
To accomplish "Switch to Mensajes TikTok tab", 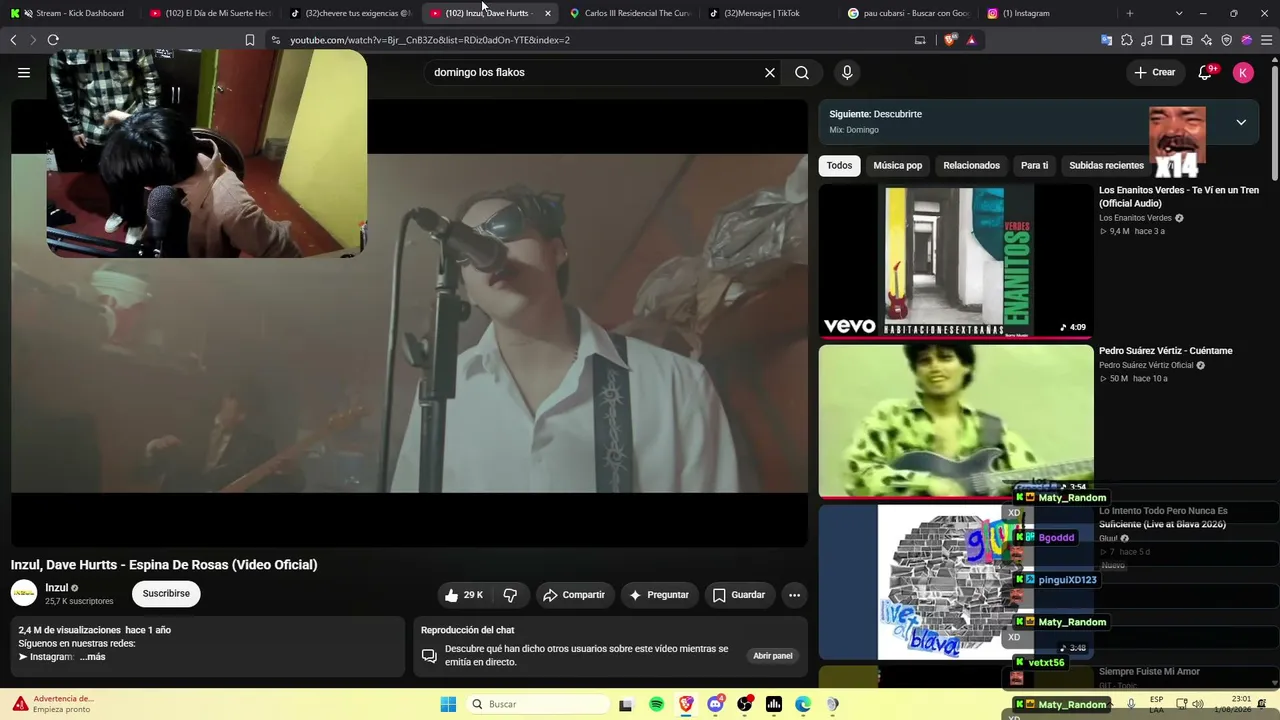I will tap(770, 13).
